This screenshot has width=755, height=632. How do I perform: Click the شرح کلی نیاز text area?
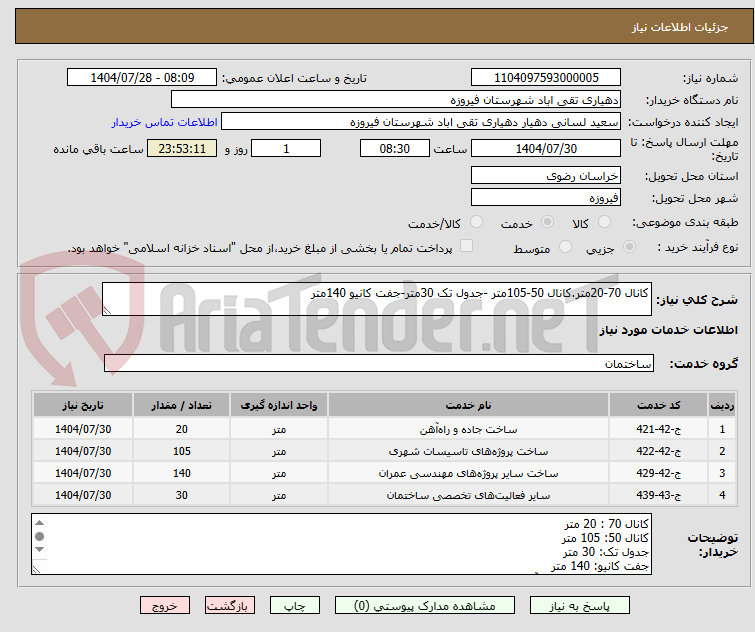(377, 299)
